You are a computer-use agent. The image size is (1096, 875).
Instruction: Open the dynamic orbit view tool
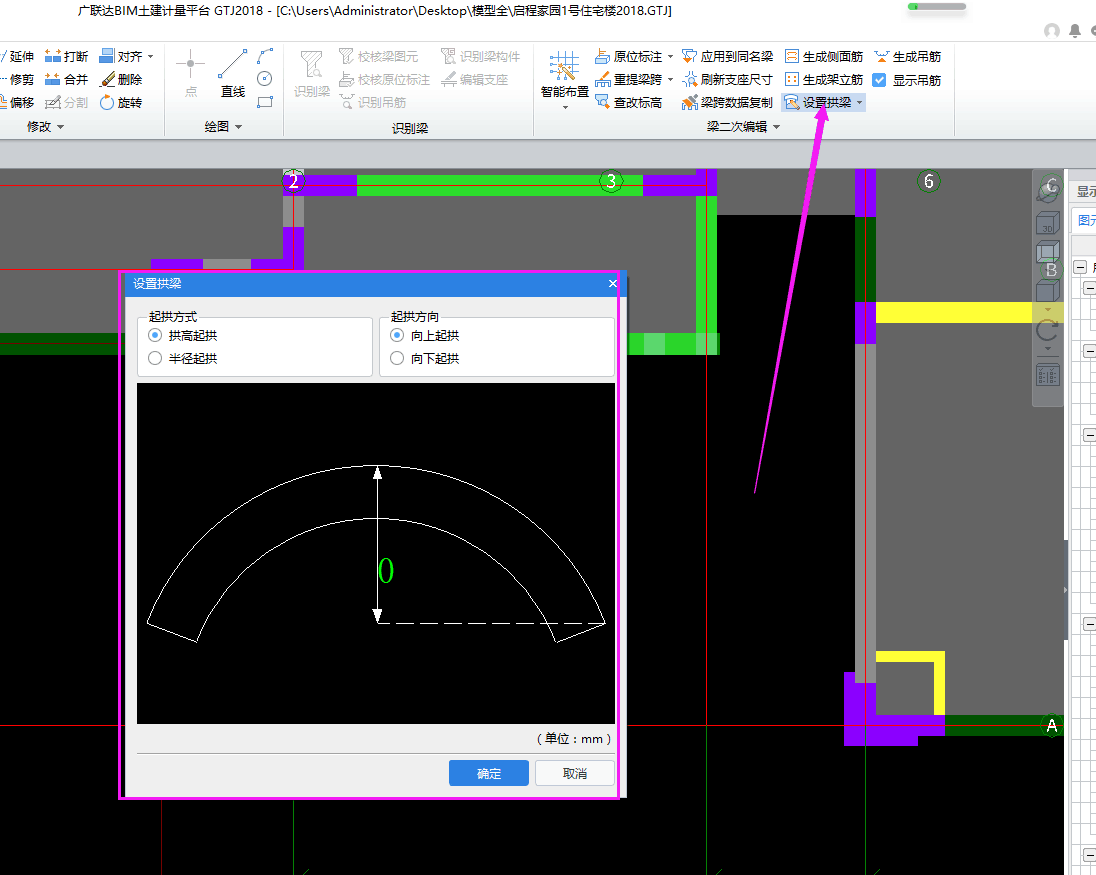1048,189
